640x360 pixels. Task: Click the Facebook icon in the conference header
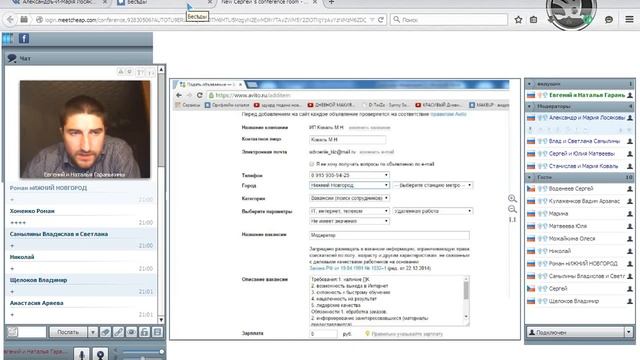pos(24,39)
